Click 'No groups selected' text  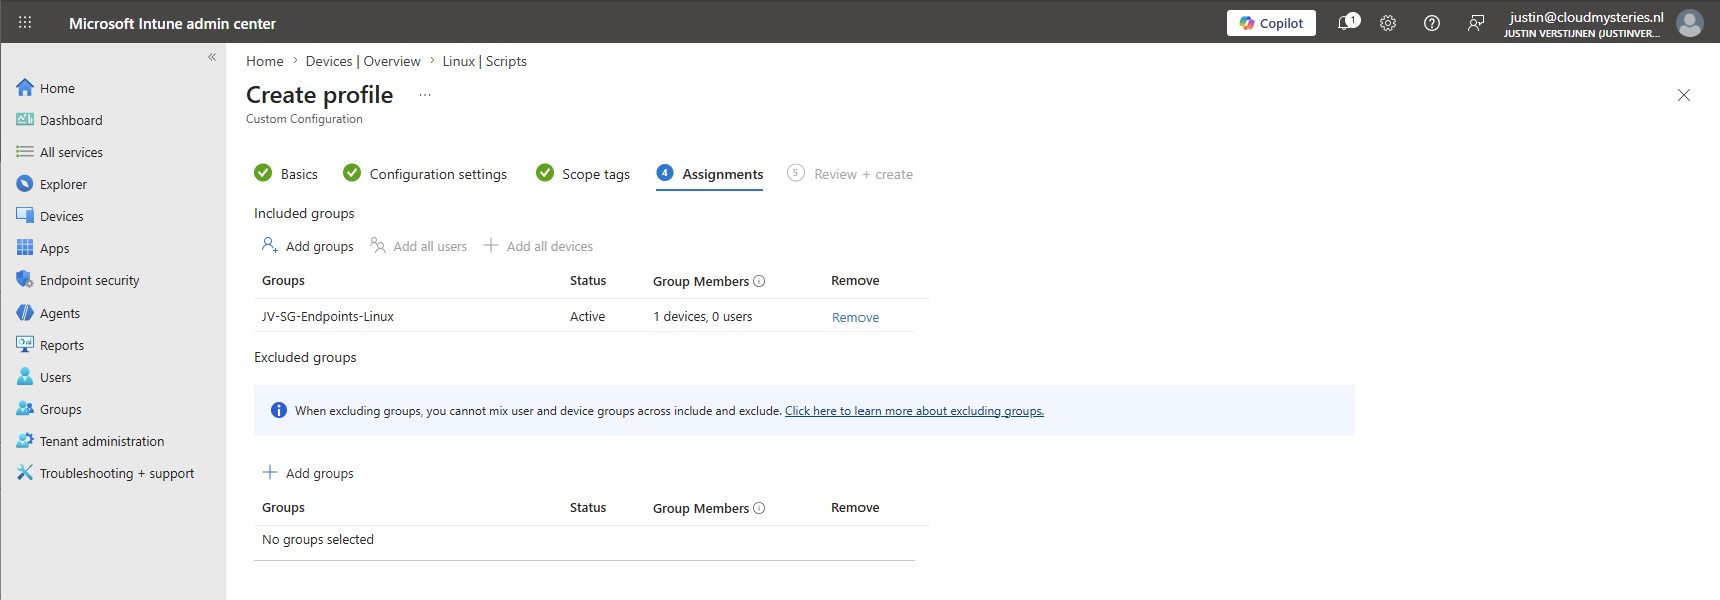click(318, 540)
